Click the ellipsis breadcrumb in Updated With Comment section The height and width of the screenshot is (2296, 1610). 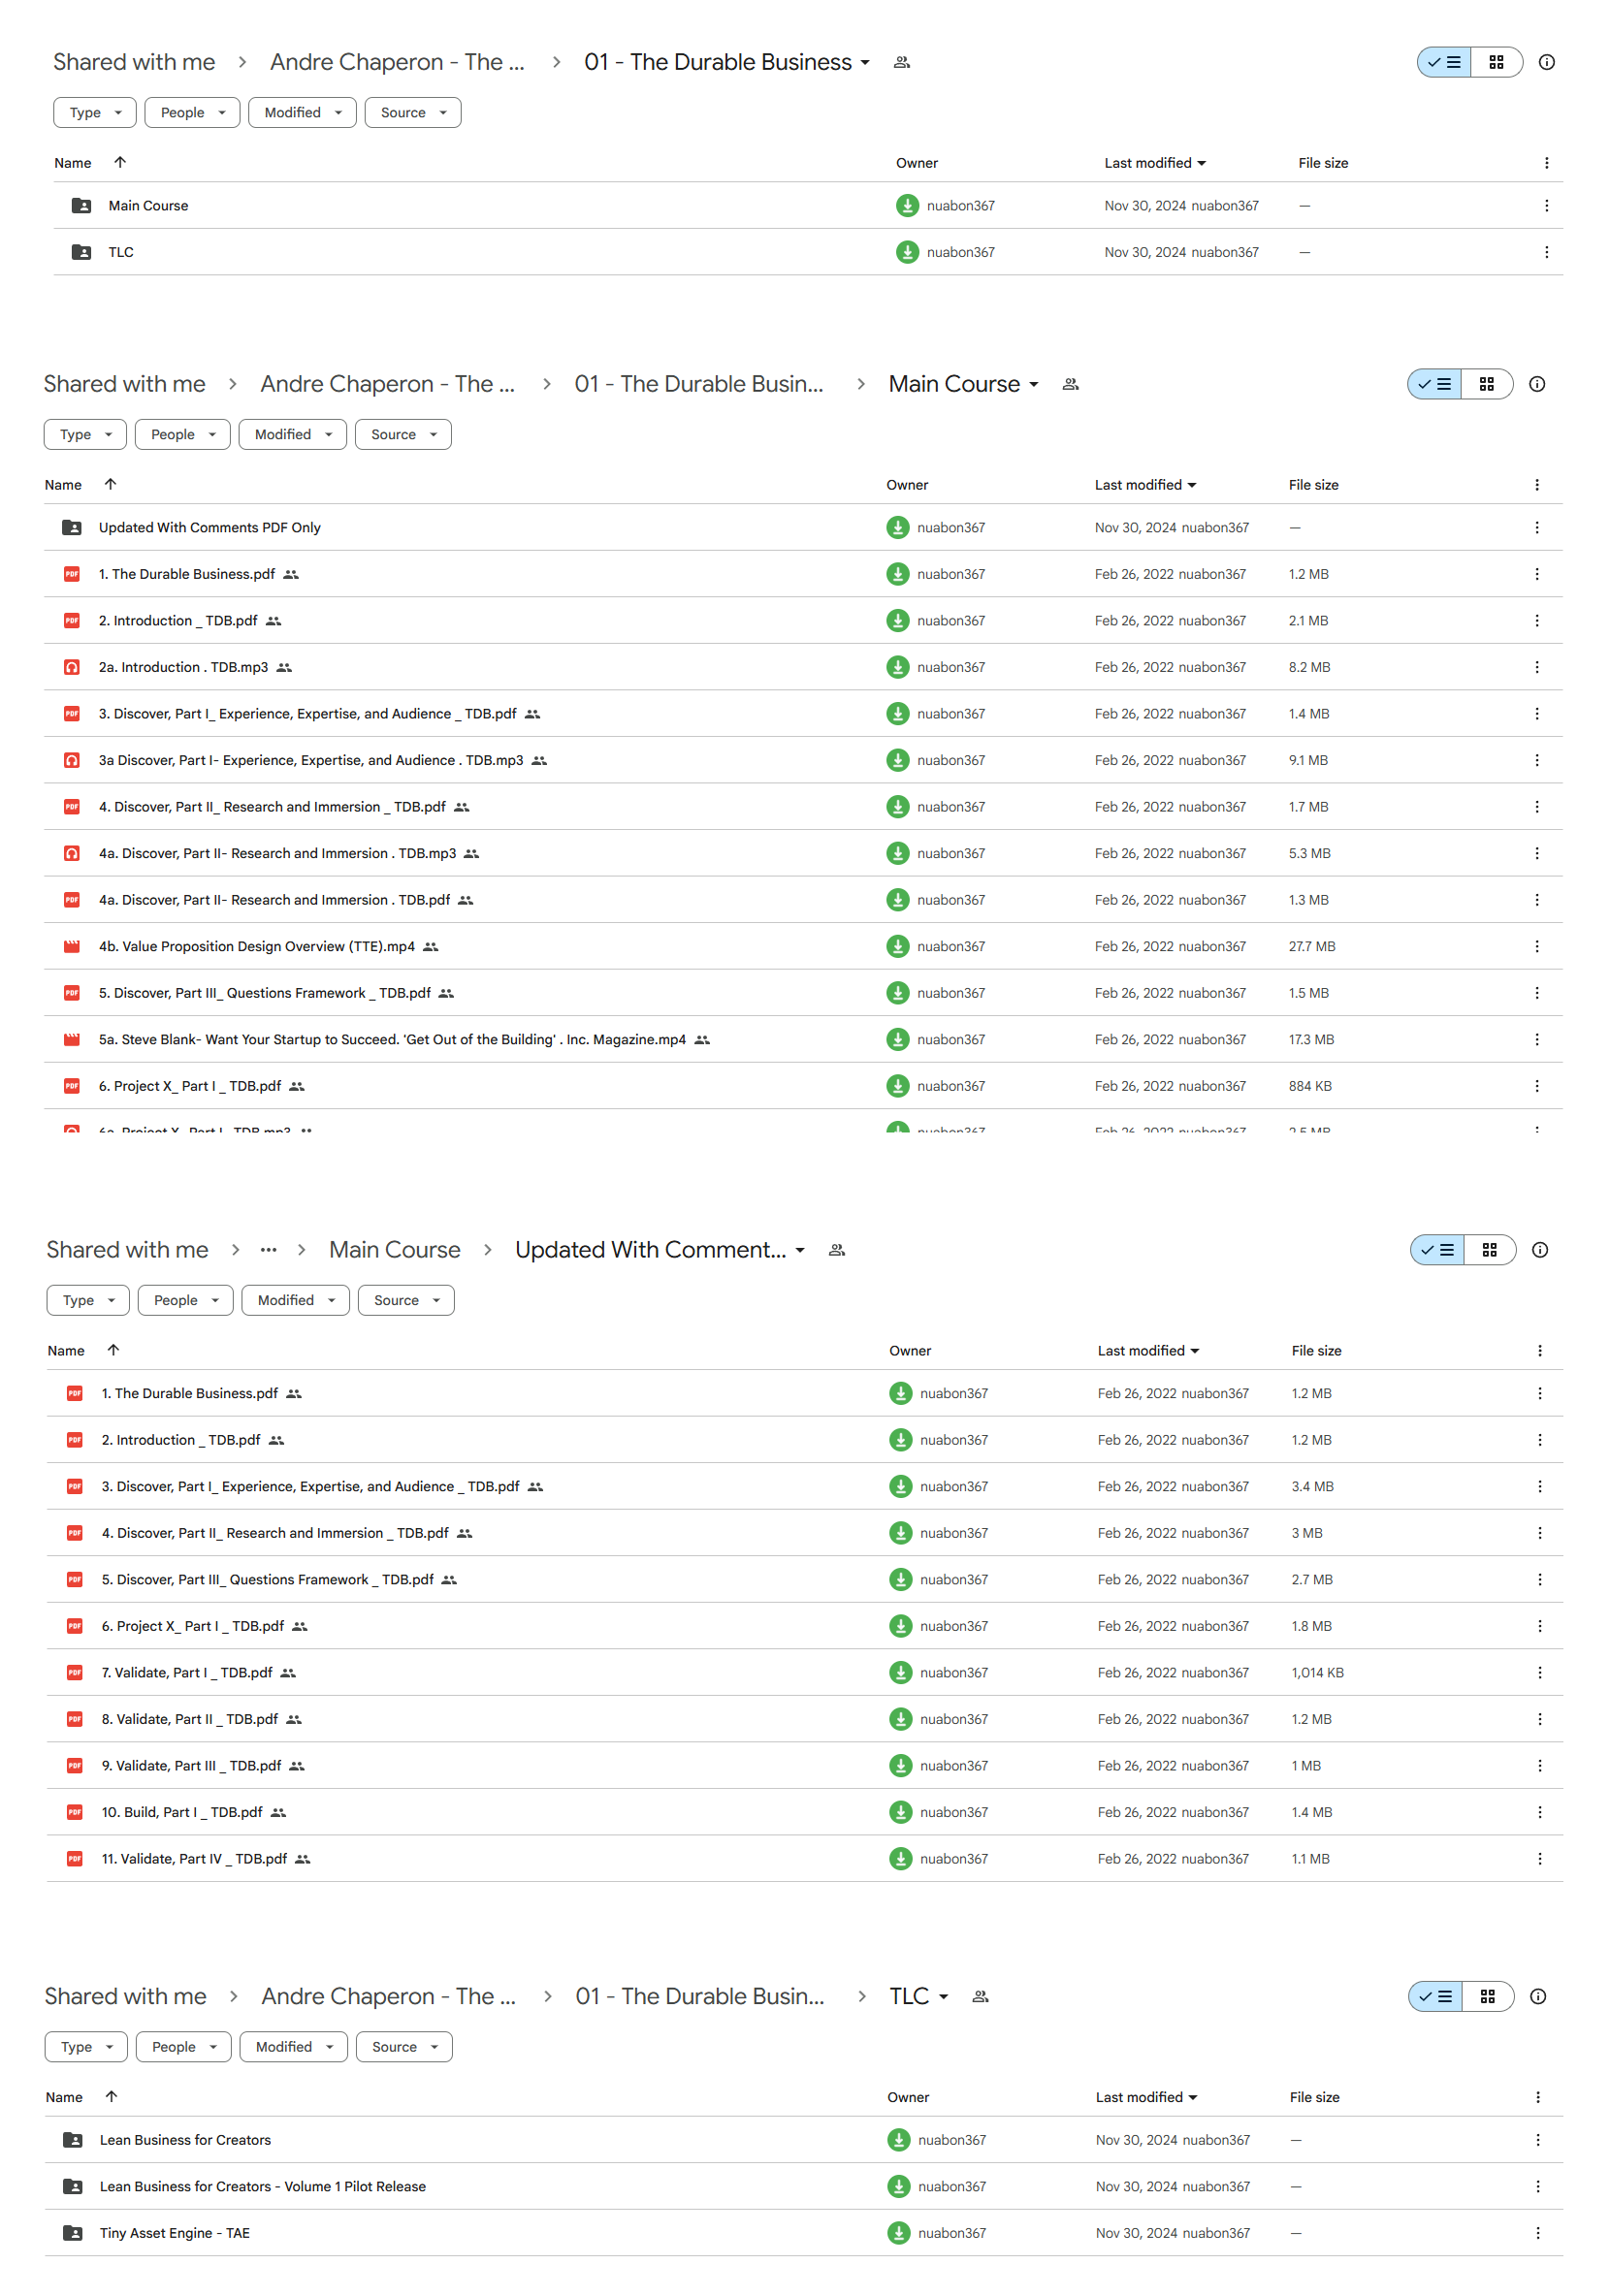(x=268, y=1250)
